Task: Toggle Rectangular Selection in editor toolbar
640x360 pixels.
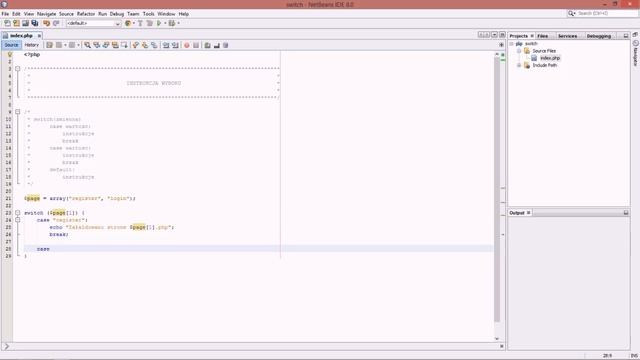Action: point(124,45)
